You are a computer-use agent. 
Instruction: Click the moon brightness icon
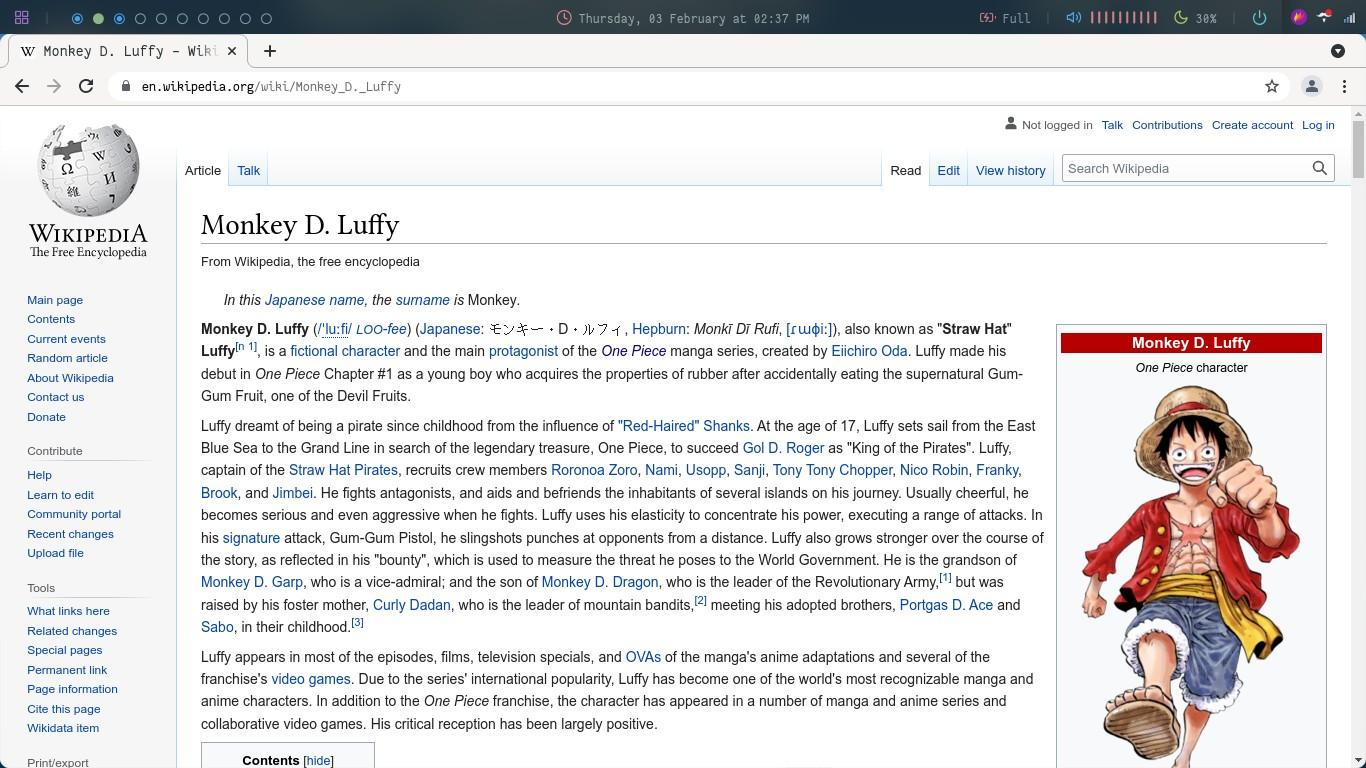coord(1180,18)
